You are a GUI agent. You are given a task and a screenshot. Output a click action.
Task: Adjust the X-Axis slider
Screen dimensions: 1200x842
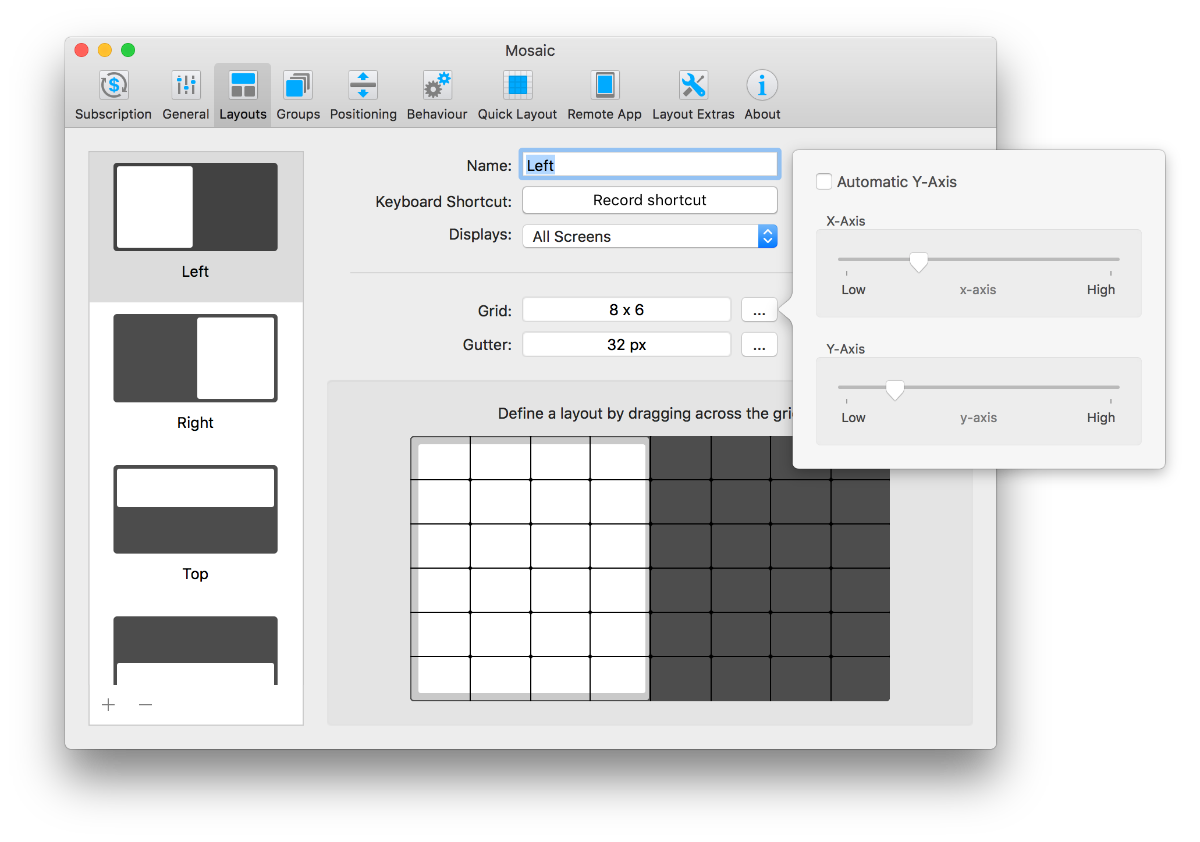(x=919, y=261)
